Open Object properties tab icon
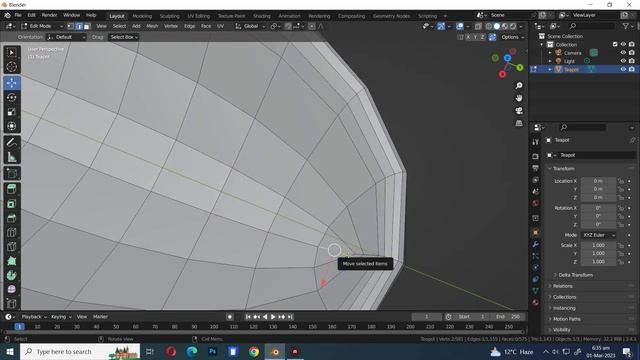The height and width of the screenshot is (360, 640). point(536,232)
